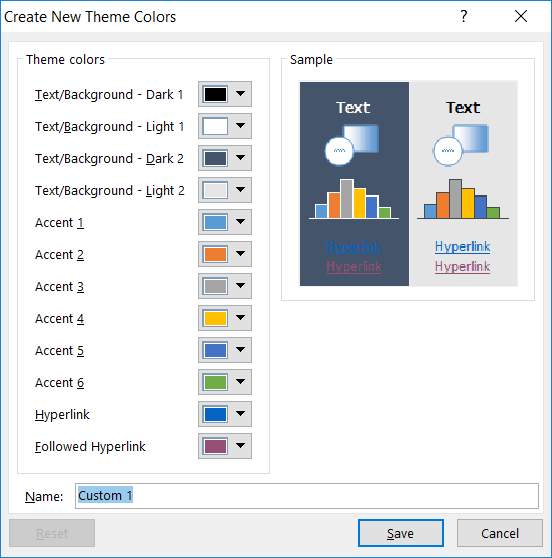Open Text/Background - Dark 1 color dropdown
552x558 pixels.
click(225, 94)
